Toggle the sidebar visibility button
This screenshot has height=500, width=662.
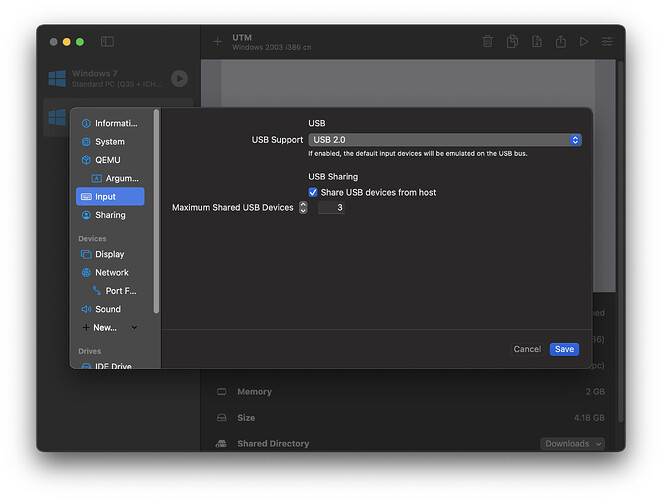(107, 42)
